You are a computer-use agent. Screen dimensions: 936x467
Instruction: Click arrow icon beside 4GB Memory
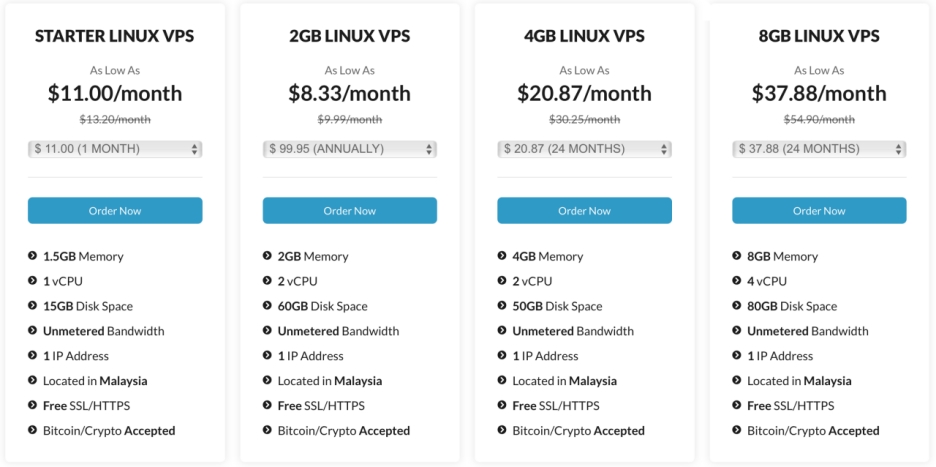point(502,256)
